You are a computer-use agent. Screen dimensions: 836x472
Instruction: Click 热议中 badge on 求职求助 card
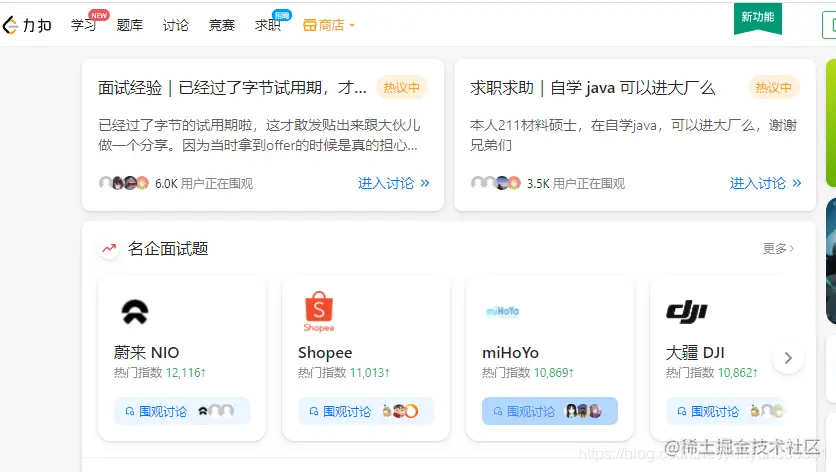click(x=774, y=87)
